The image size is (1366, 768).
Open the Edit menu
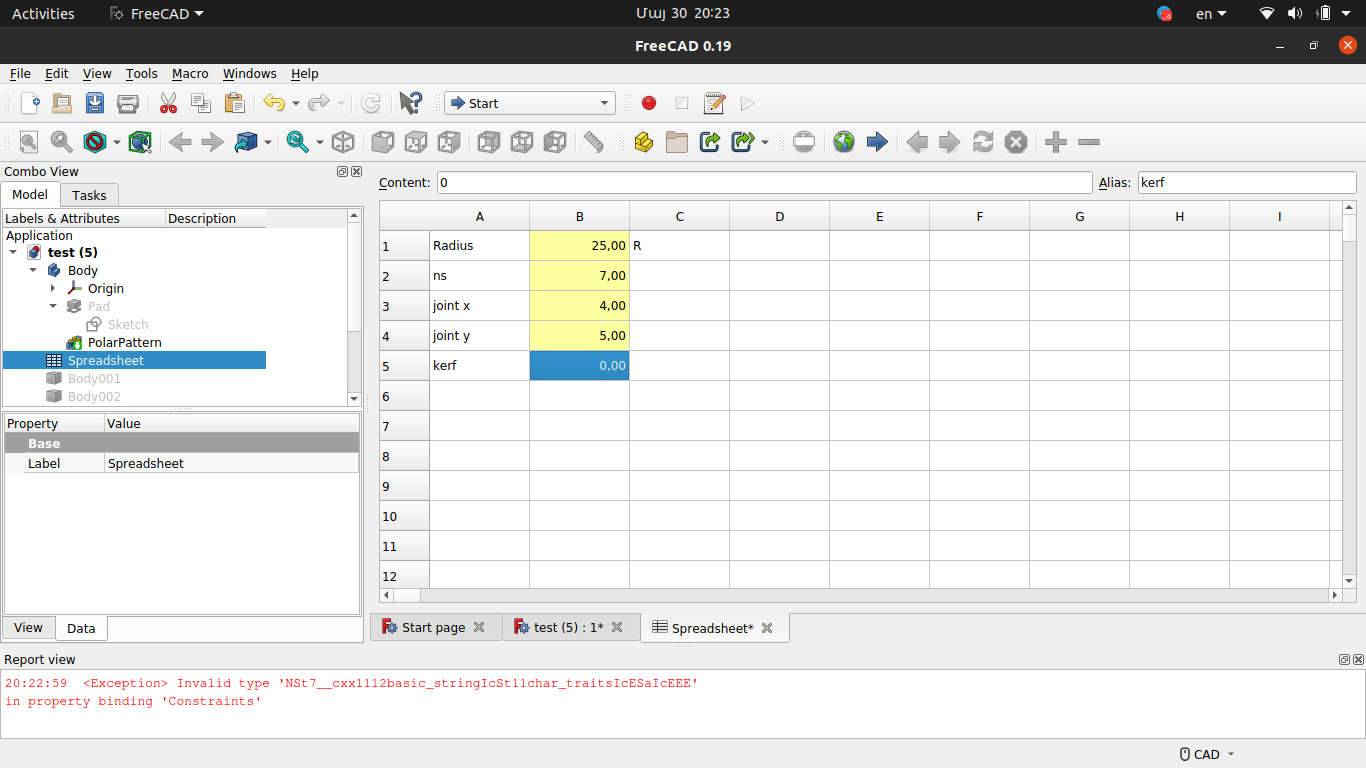point(57,73)
